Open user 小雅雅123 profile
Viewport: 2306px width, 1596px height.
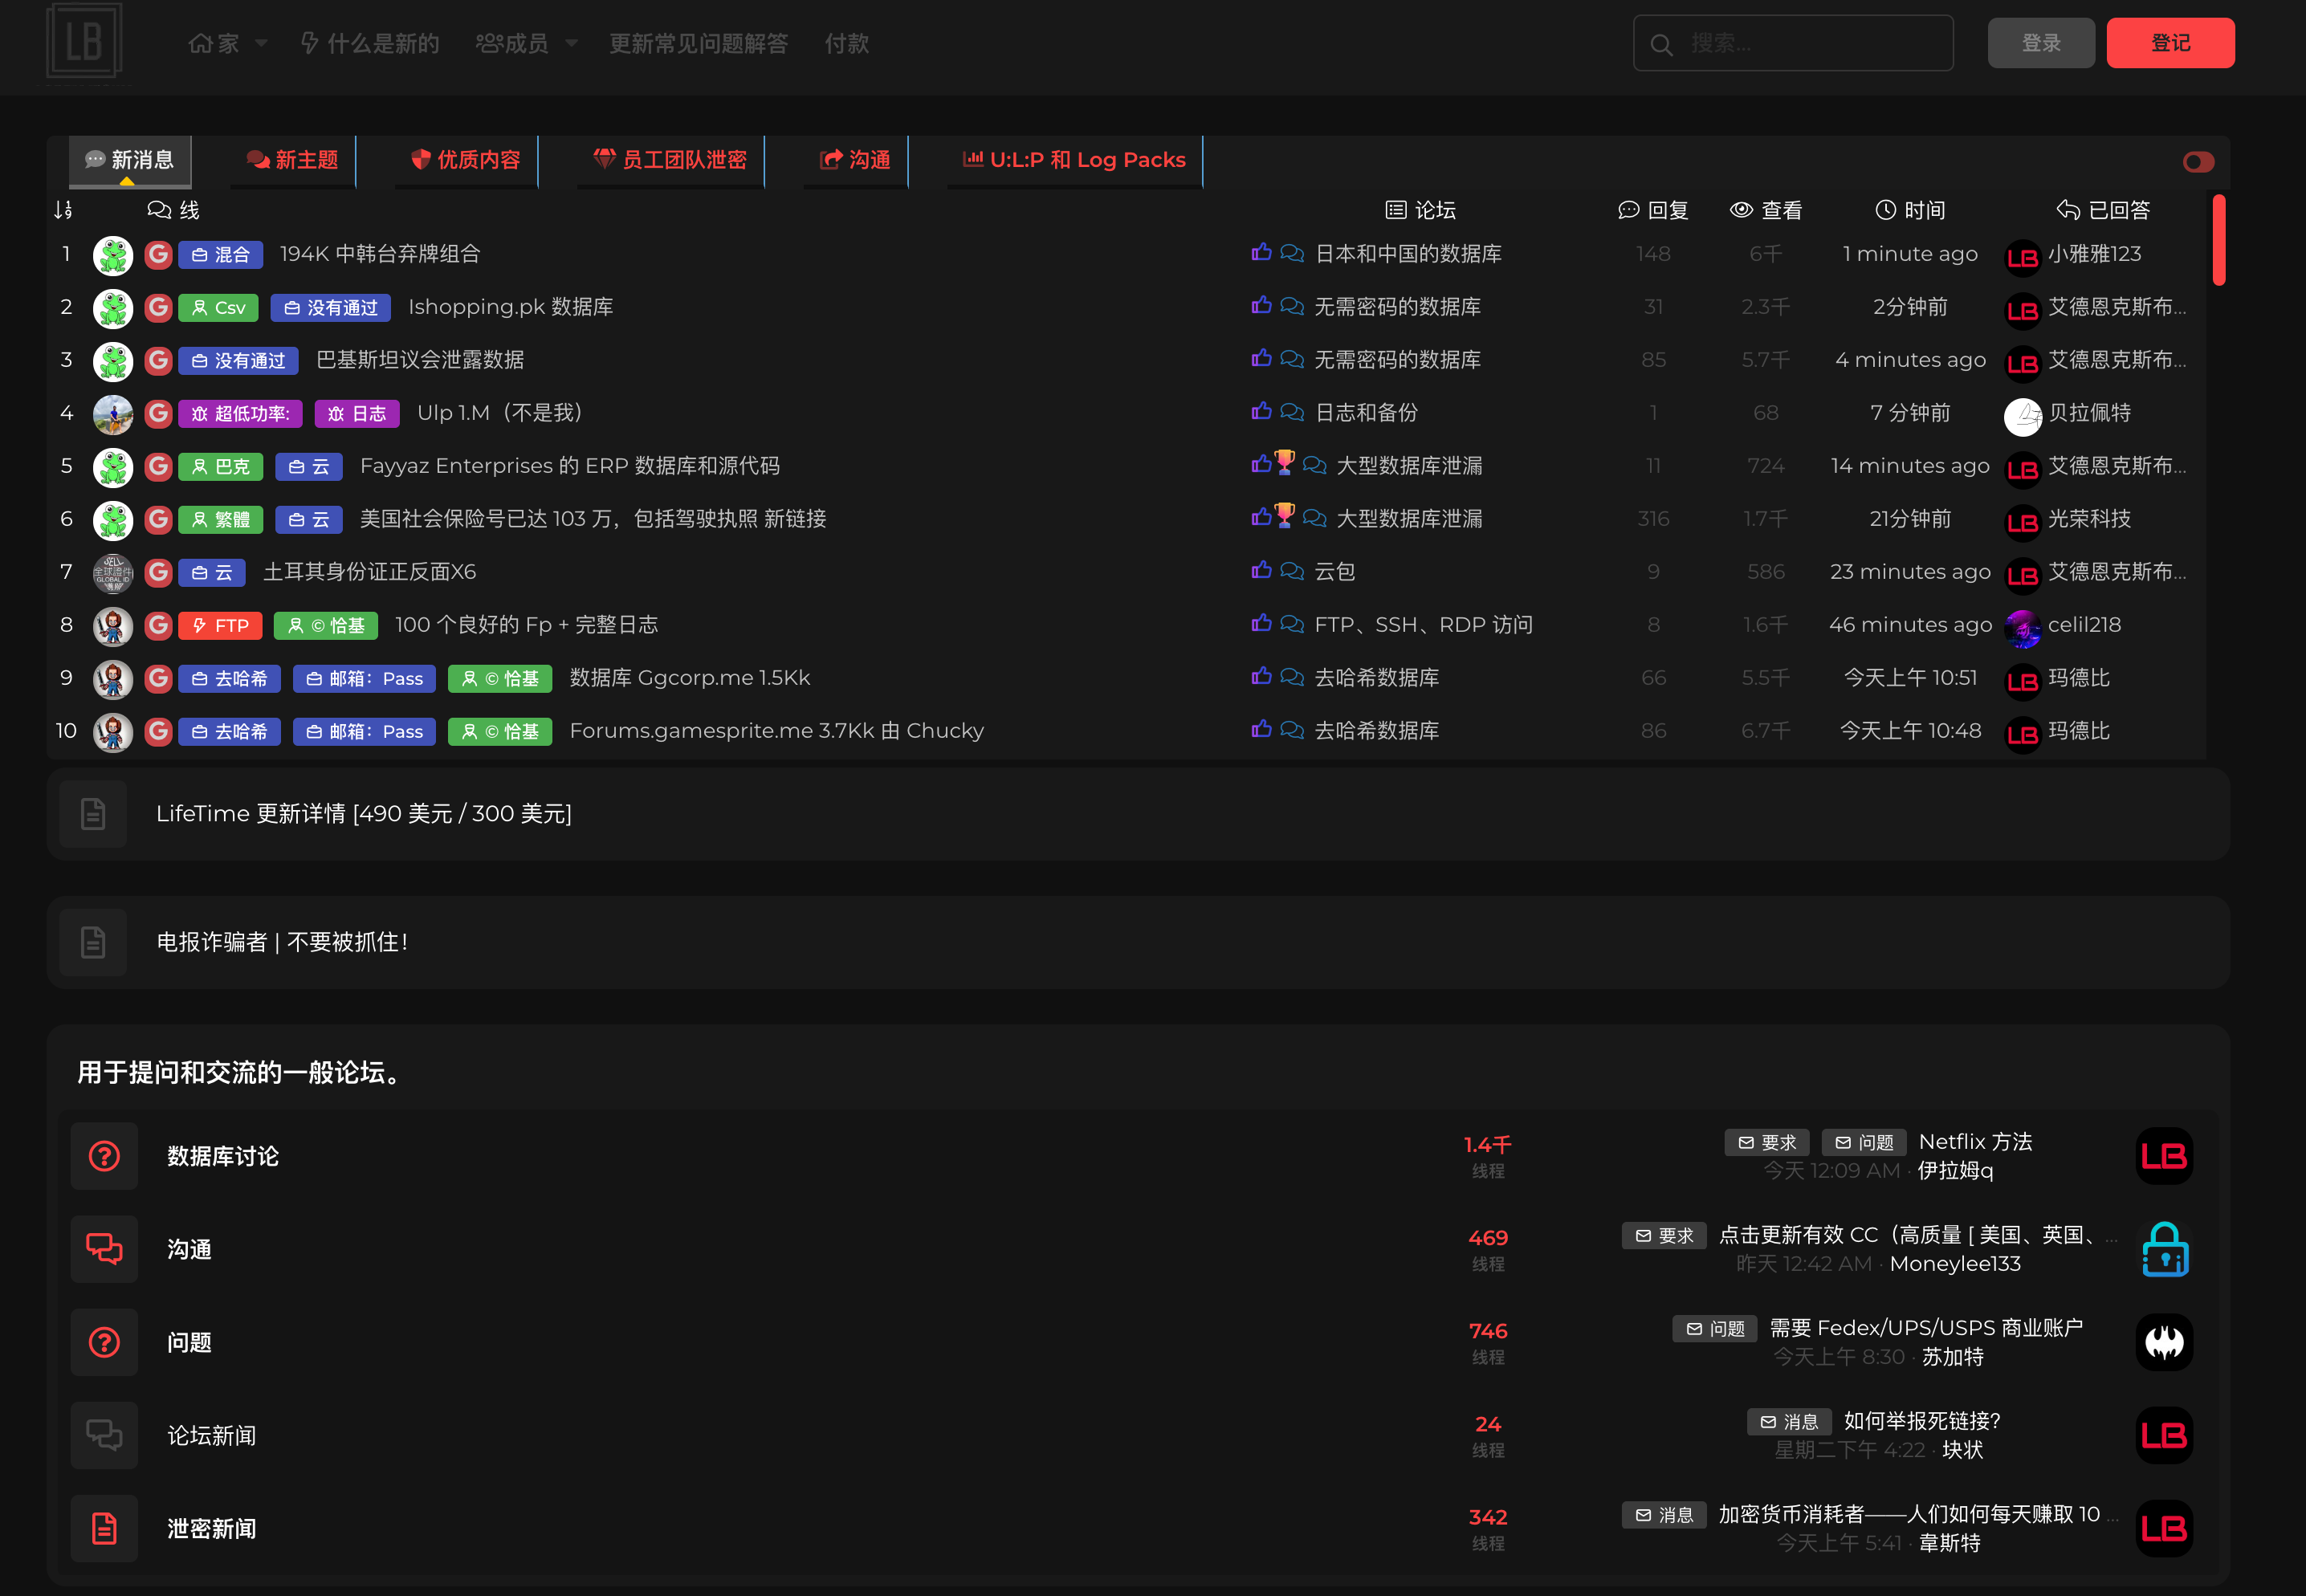tap(2094, 254)
